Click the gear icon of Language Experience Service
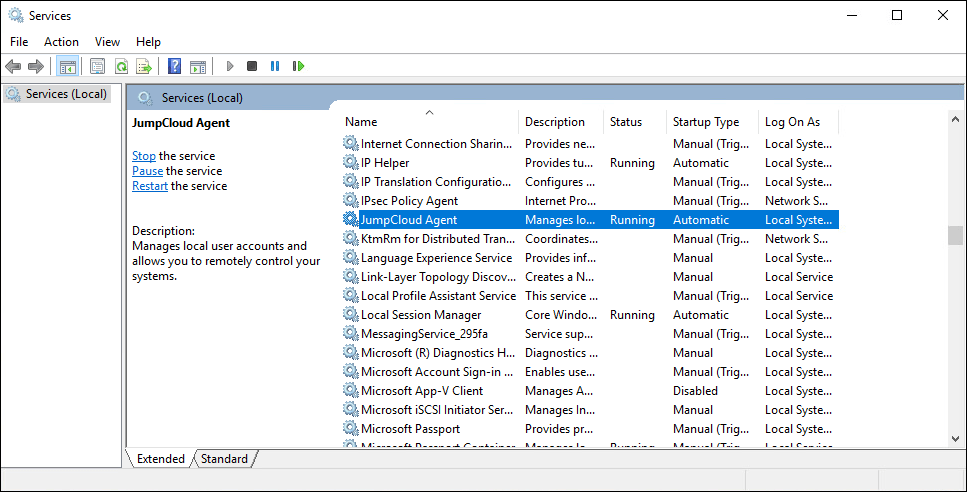Viewport: 967px width, 492px height. click(350, 258)
